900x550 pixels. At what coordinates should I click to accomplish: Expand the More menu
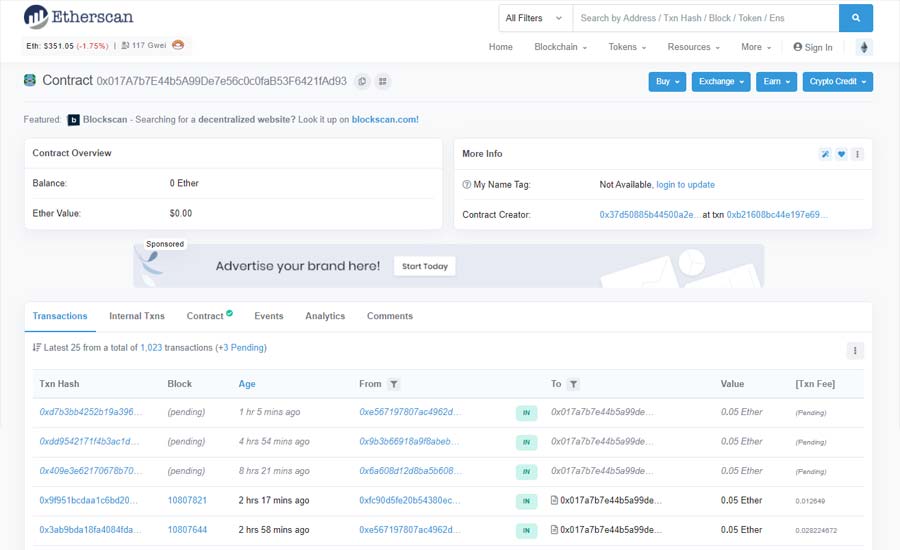click(x=756, y=47)
